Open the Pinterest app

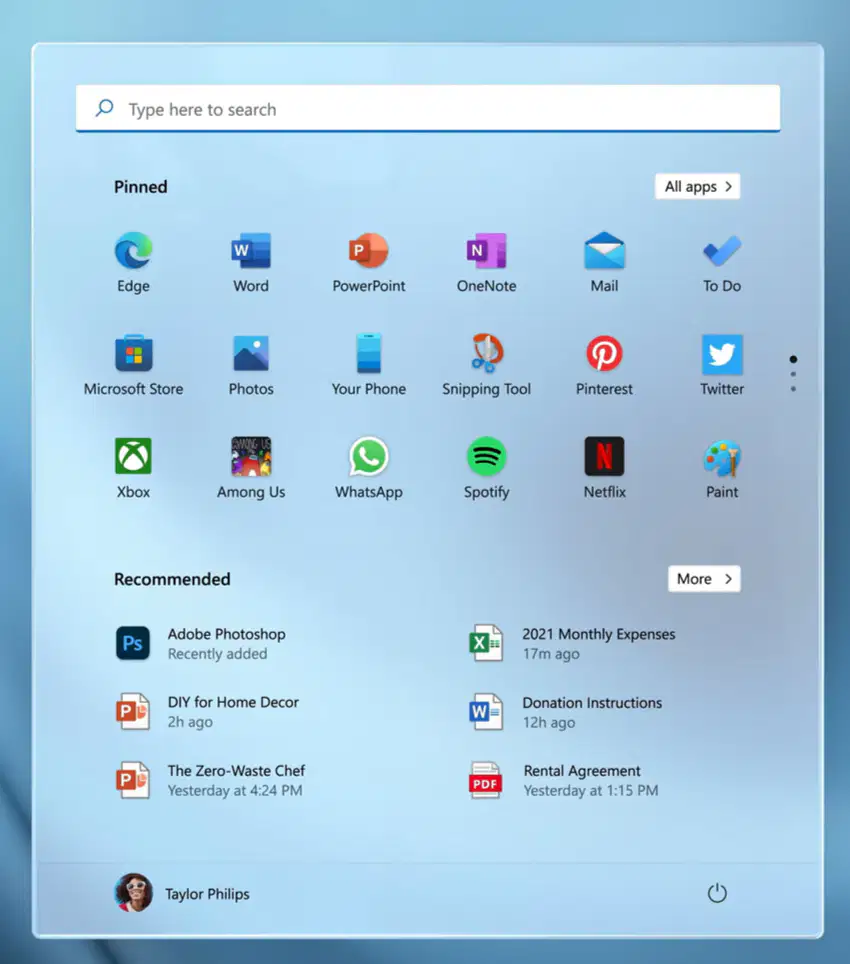[x=604, y=365]
